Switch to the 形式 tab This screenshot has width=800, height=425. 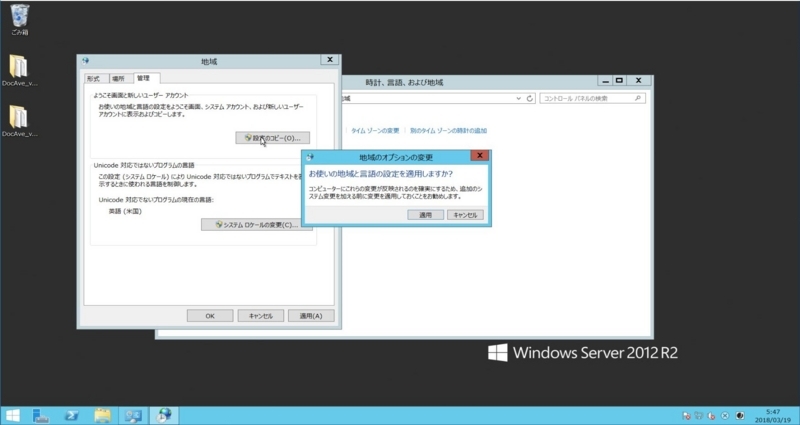coord(93,79)
